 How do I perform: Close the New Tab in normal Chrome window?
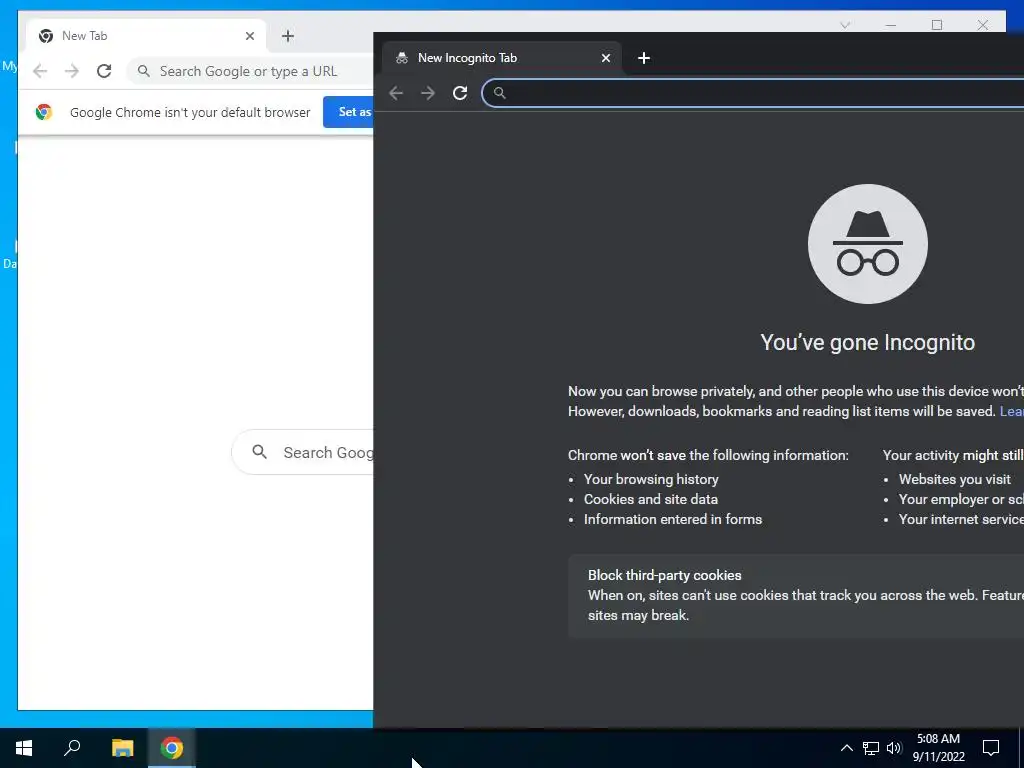249,36
